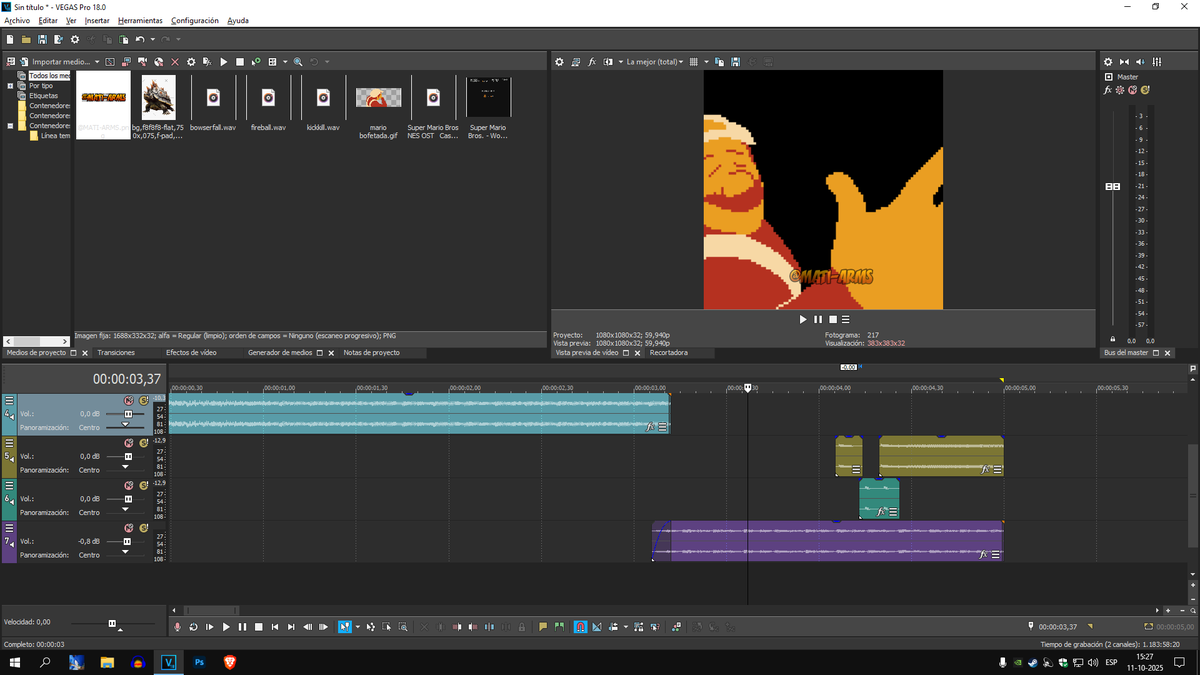The image size is (1200, 675).
Task: Start media preview in Project Media toolbar
Action: 224,62
